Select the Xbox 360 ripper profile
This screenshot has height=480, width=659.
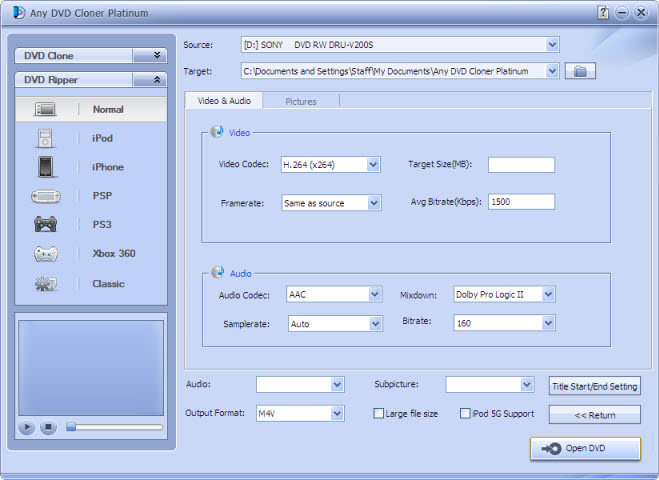coord(91,253)
